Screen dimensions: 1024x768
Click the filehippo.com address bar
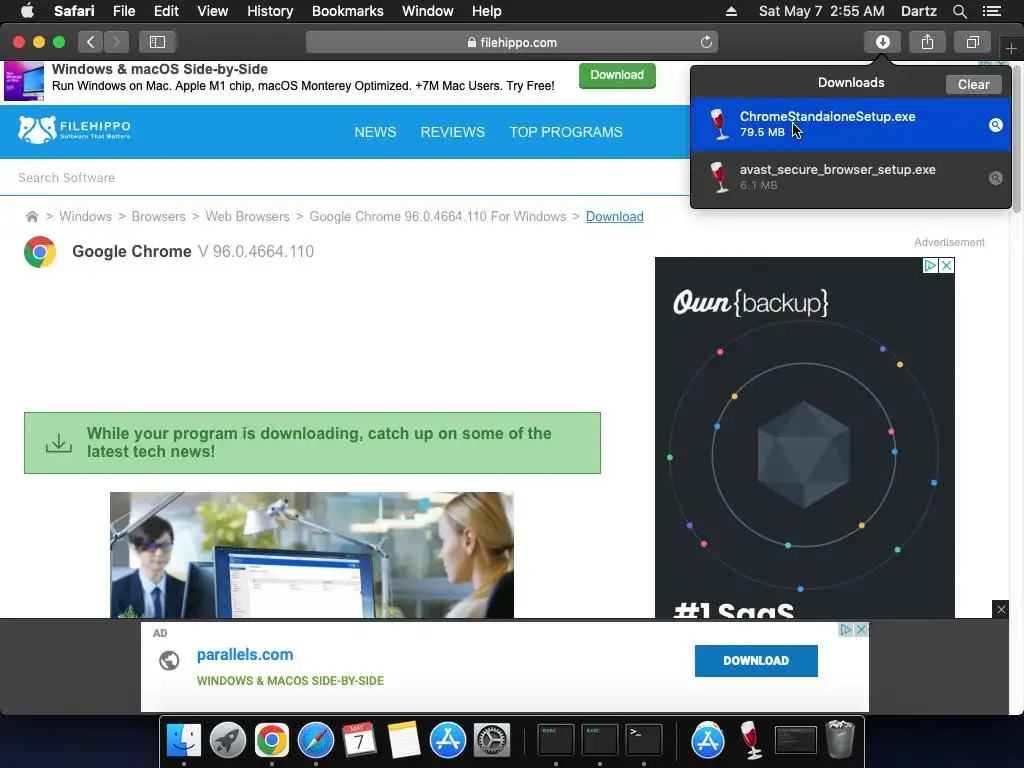pyautogui.click(x=512, y=42)
